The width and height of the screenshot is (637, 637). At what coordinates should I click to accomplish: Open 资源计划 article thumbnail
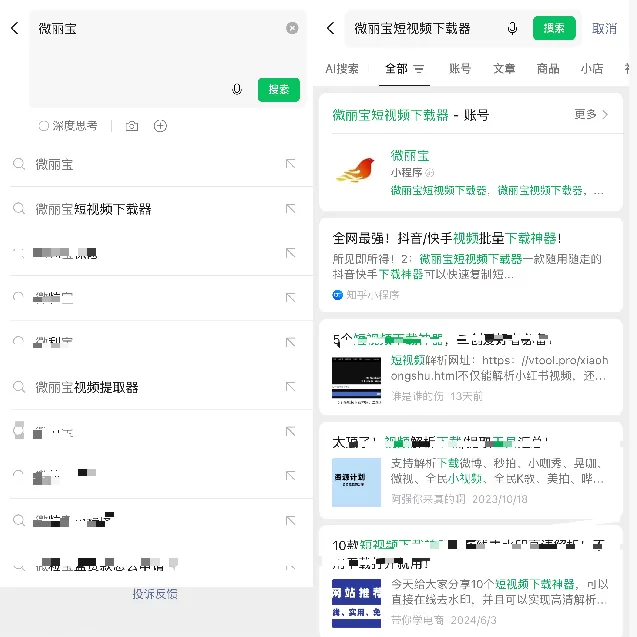coord(356,482)
